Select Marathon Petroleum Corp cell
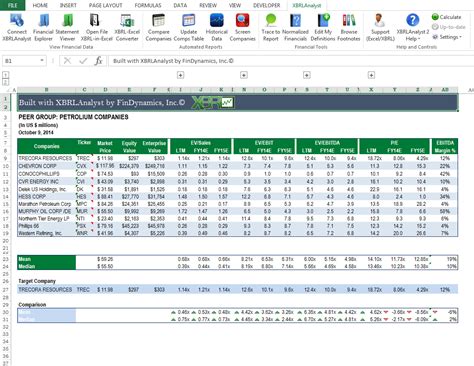Screen dimensions: 474x366 46,204
